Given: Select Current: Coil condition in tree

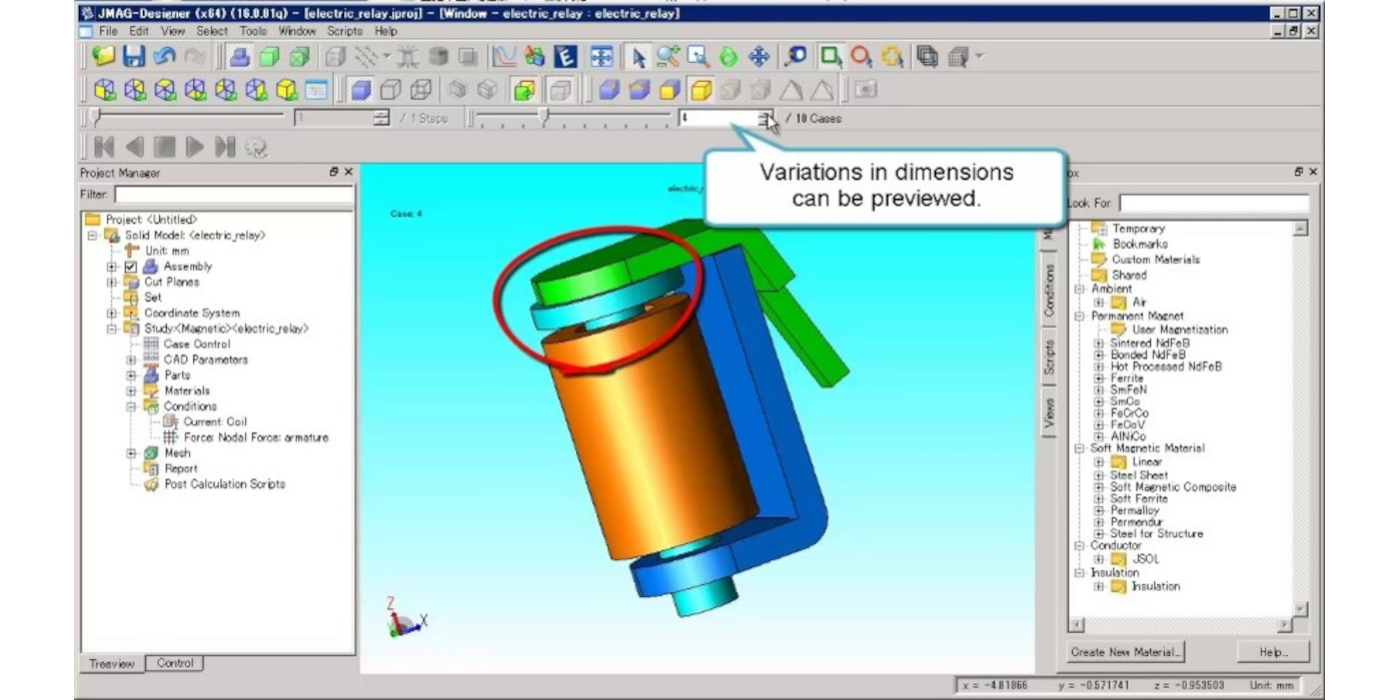Looking at the screenshot, I should point(214,422).
